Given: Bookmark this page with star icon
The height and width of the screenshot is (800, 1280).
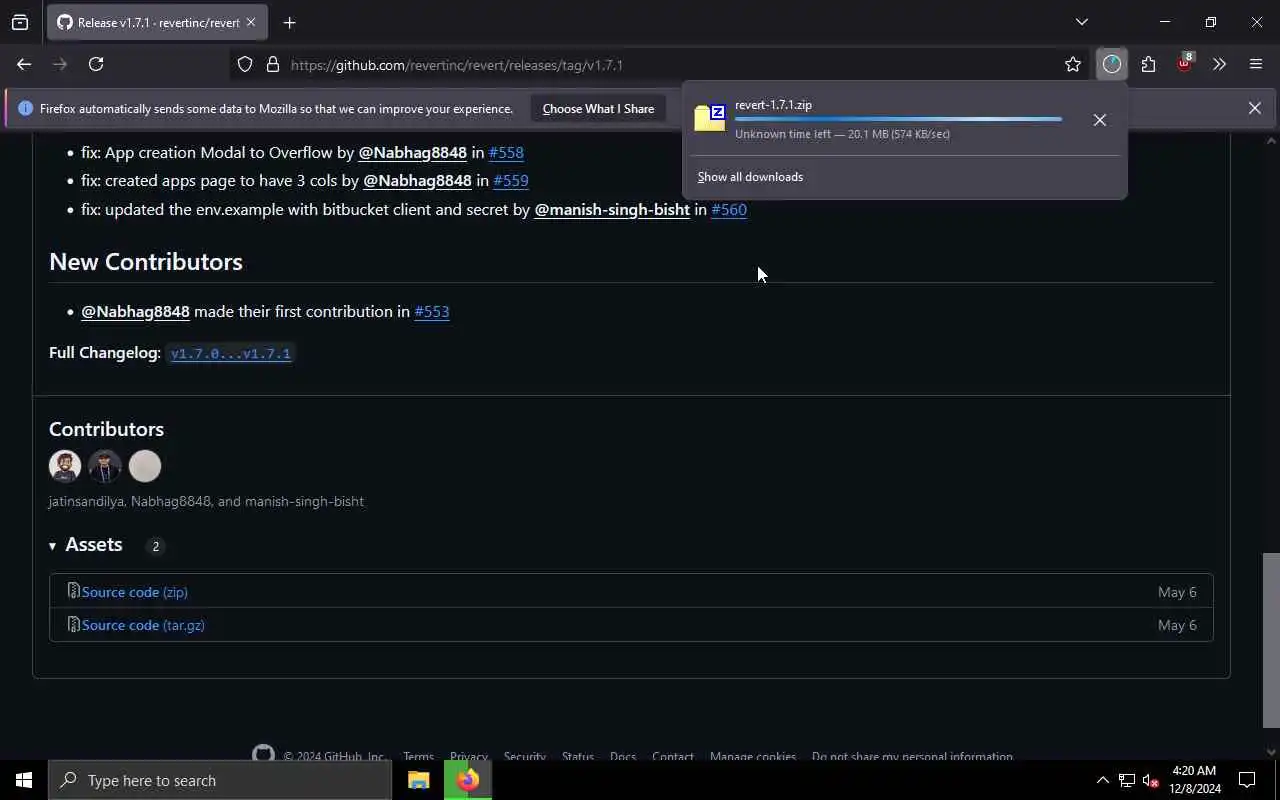Looking at the screenshot, I should (1073, 65).
